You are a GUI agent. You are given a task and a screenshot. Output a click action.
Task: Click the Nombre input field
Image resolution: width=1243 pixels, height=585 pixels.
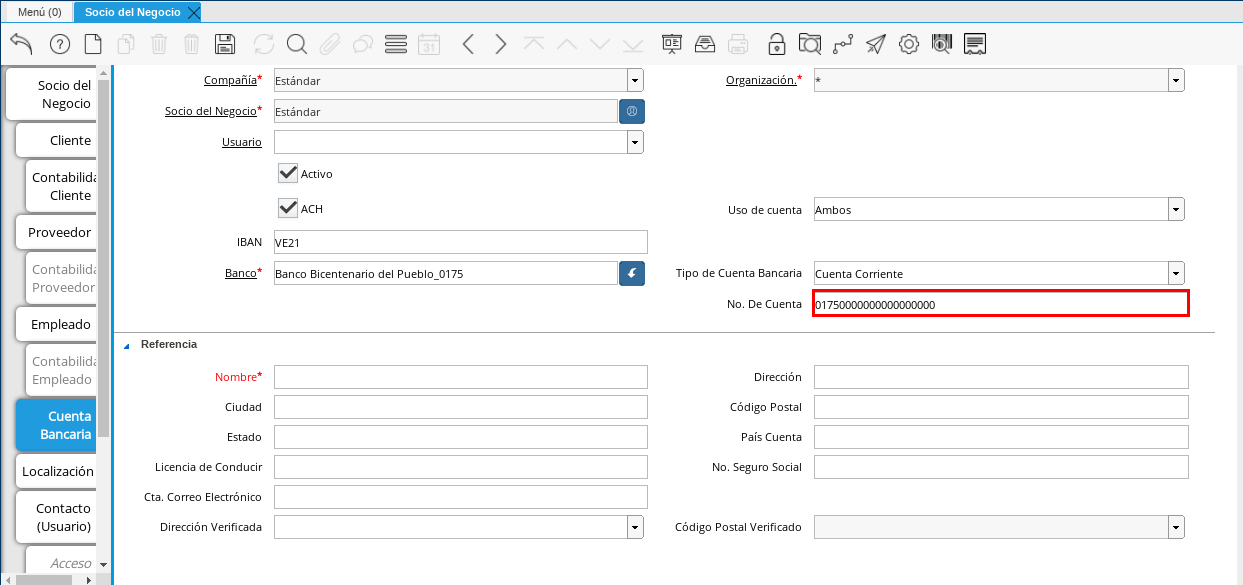460,377
